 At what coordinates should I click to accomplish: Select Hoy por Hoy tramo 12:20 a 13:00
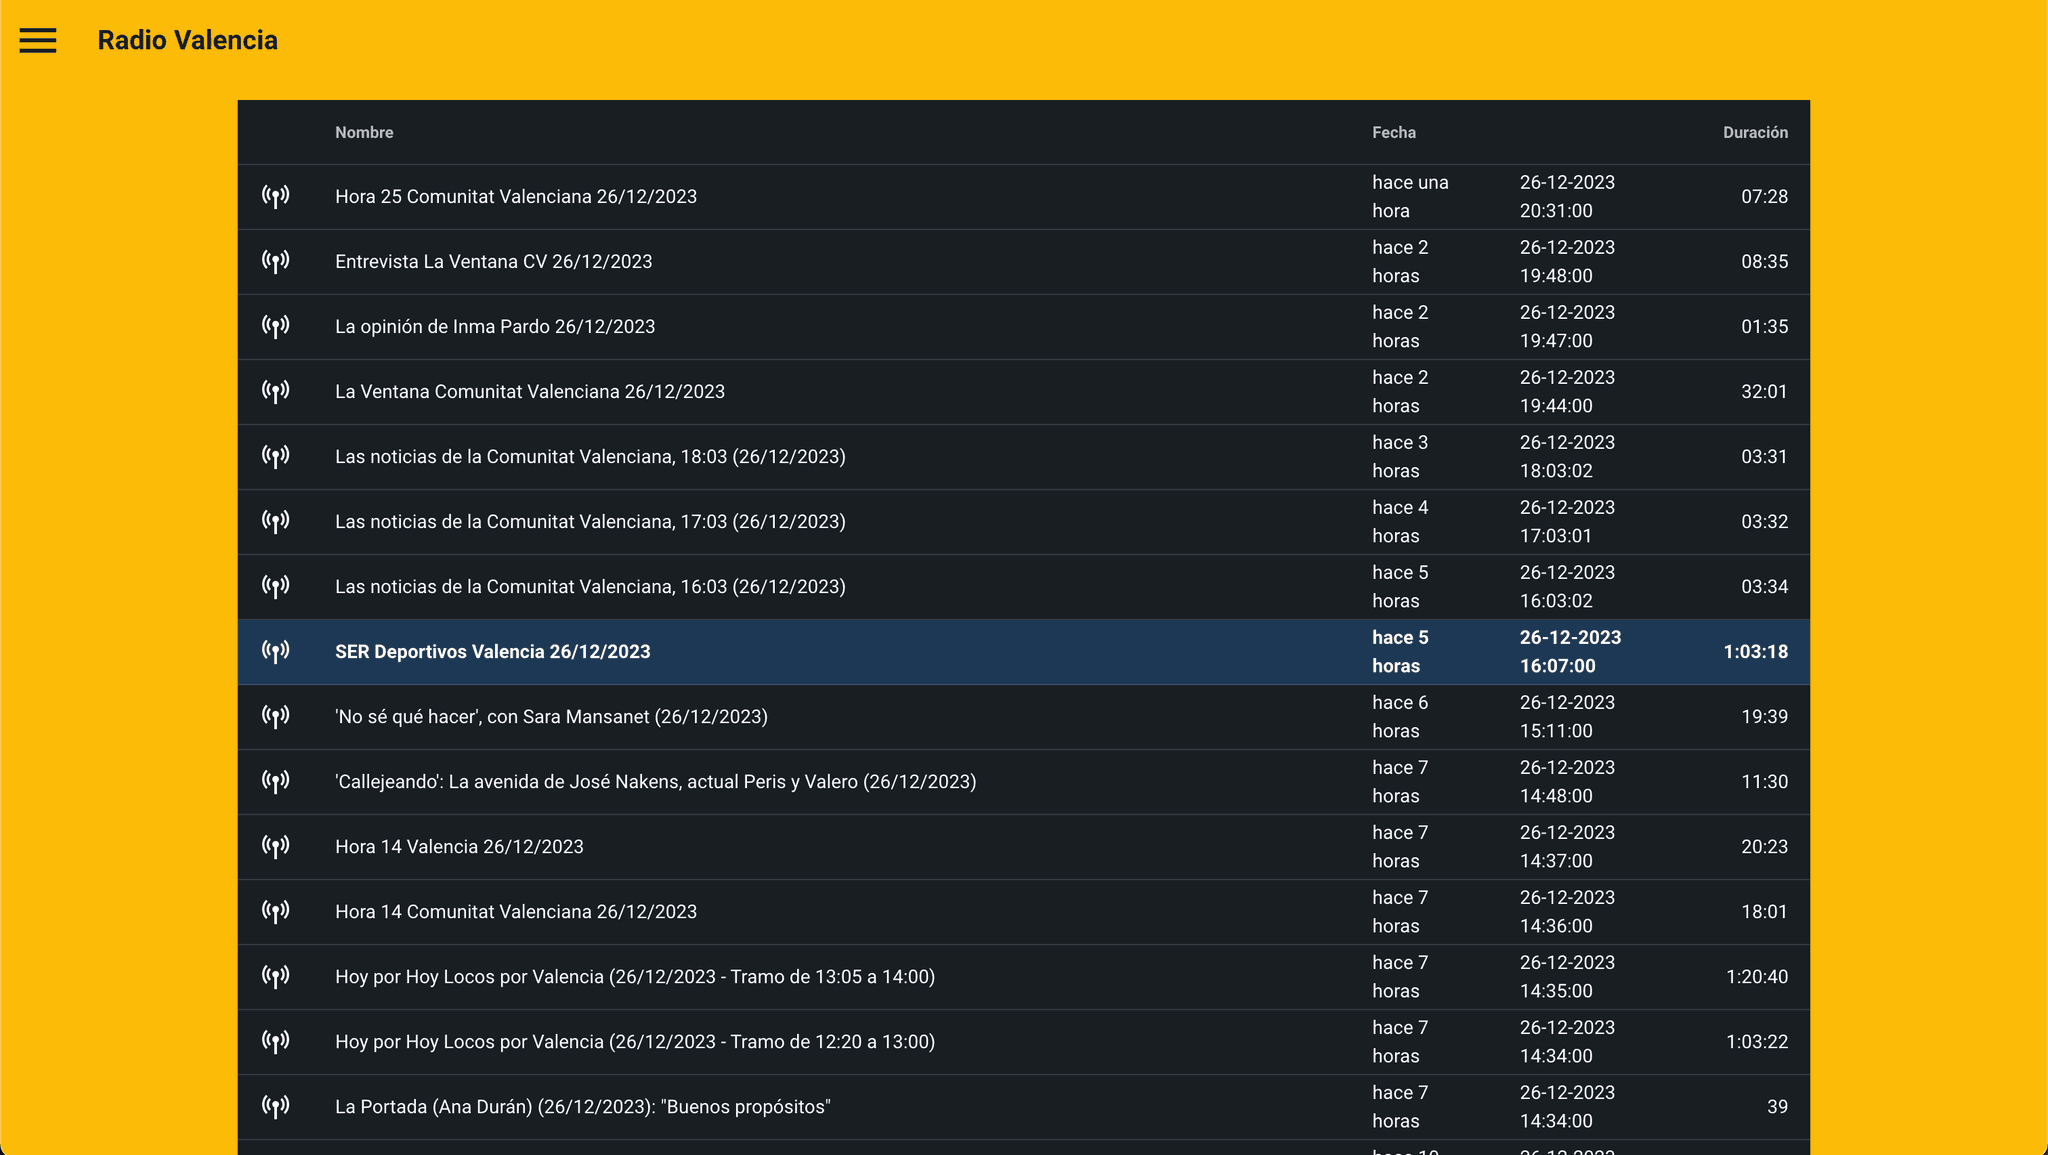point(634,1042)
